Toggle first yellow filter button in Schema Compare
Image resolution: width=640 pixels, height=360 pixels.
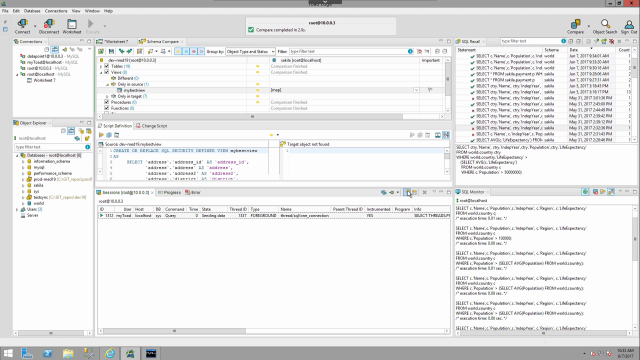(178, 51)
